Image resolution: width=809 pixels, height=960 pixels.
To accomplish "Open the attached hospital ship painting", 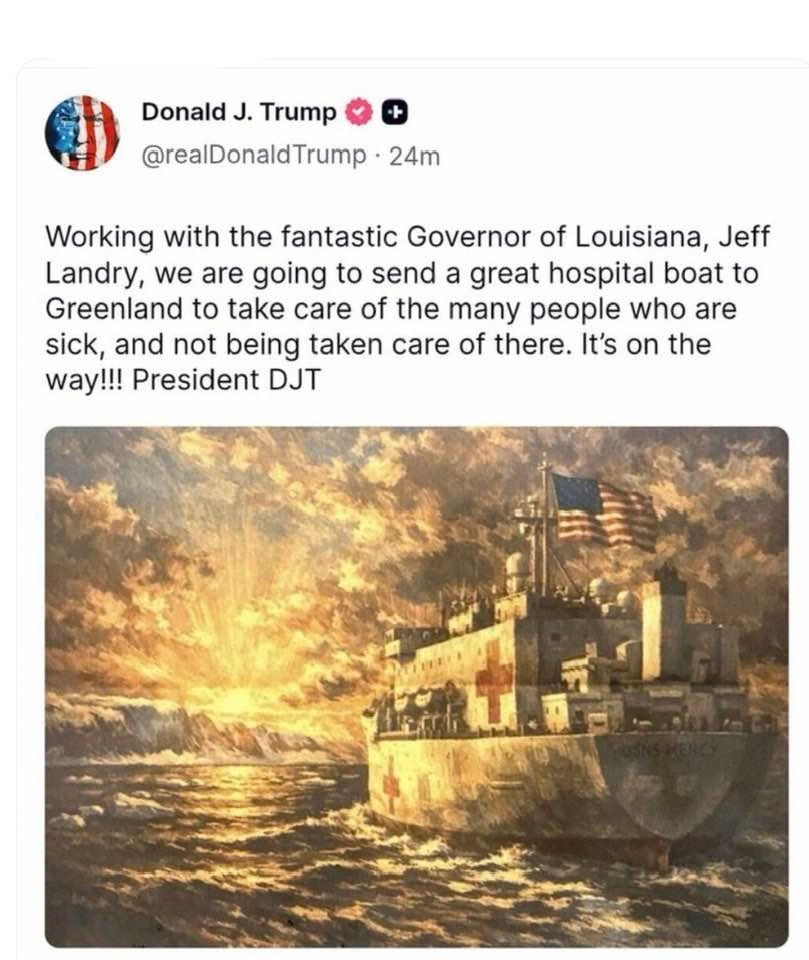I will click(416, 687).
